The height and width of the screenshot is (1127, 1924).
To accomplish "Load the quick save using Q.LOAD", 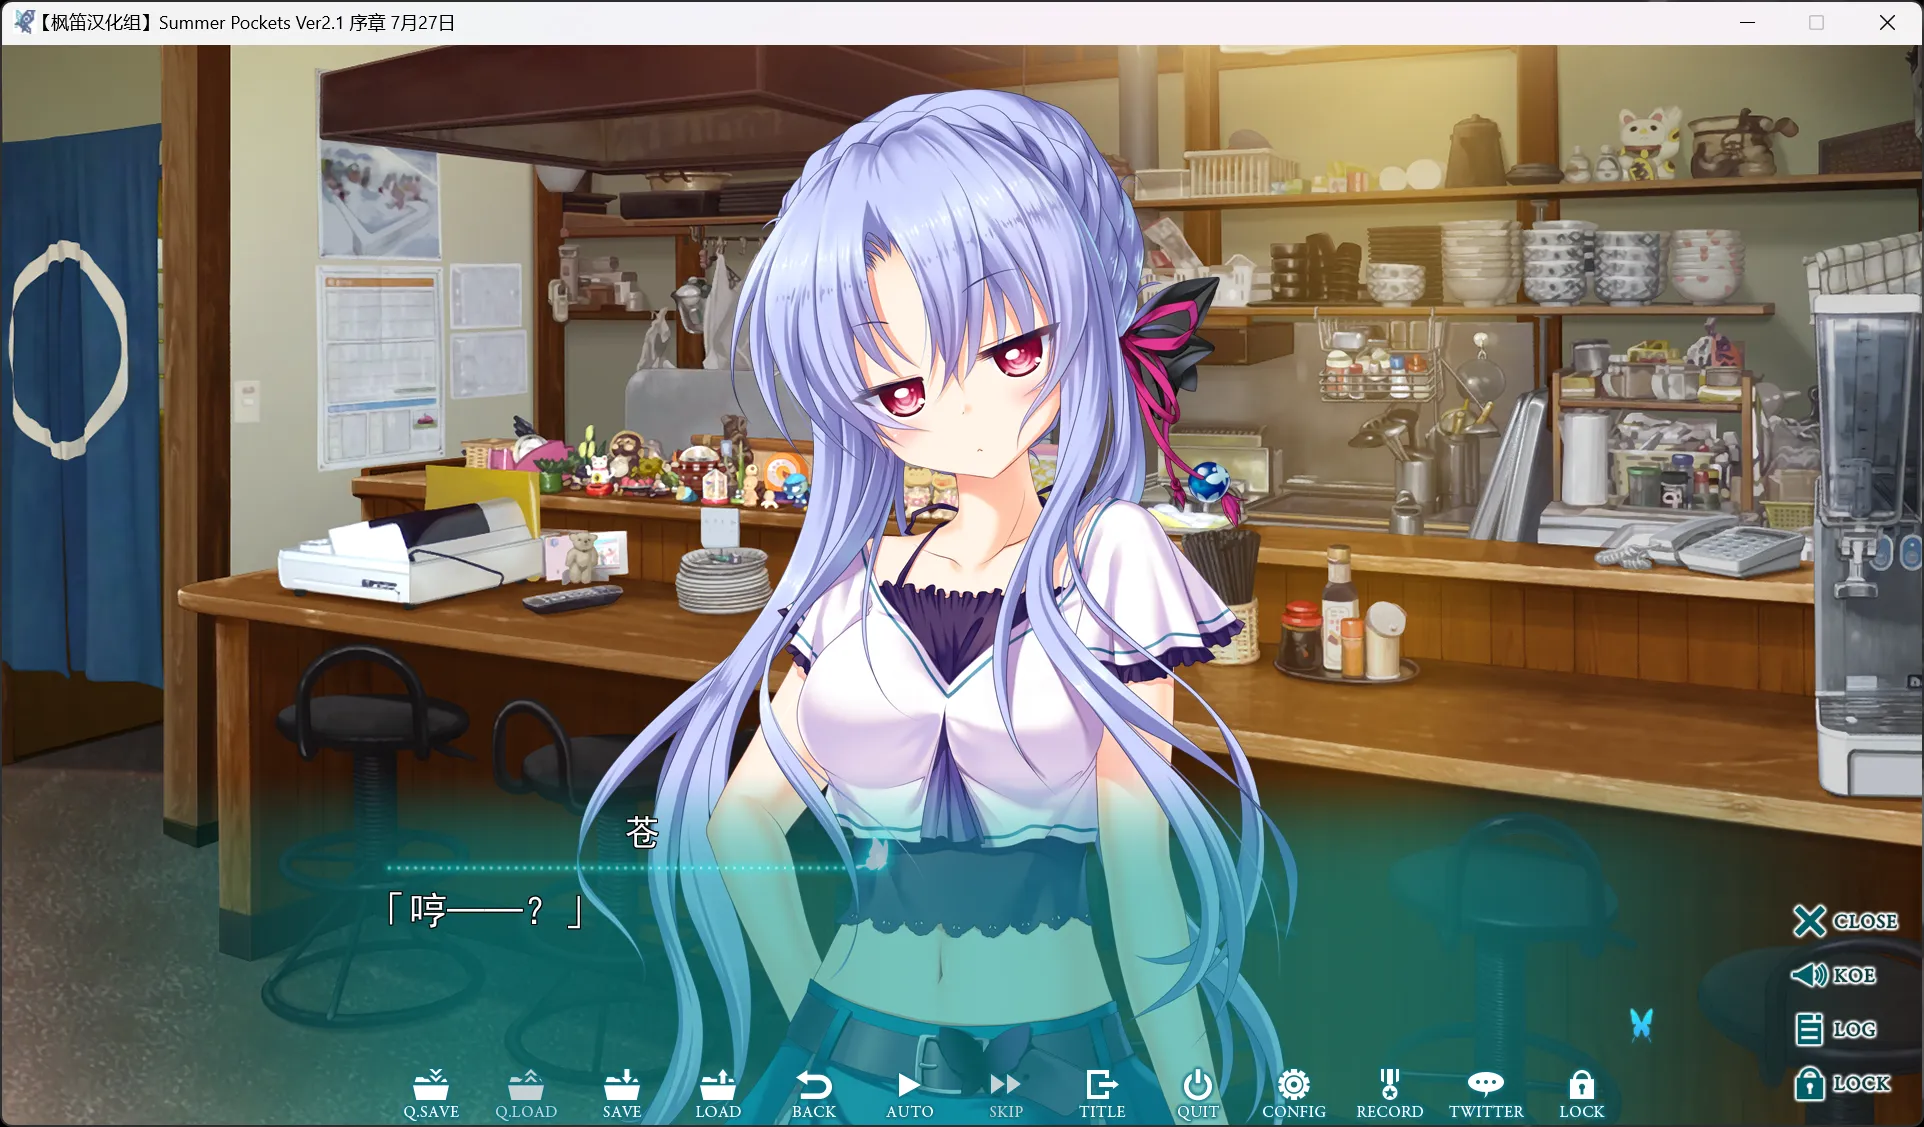I will [526, 1093].
